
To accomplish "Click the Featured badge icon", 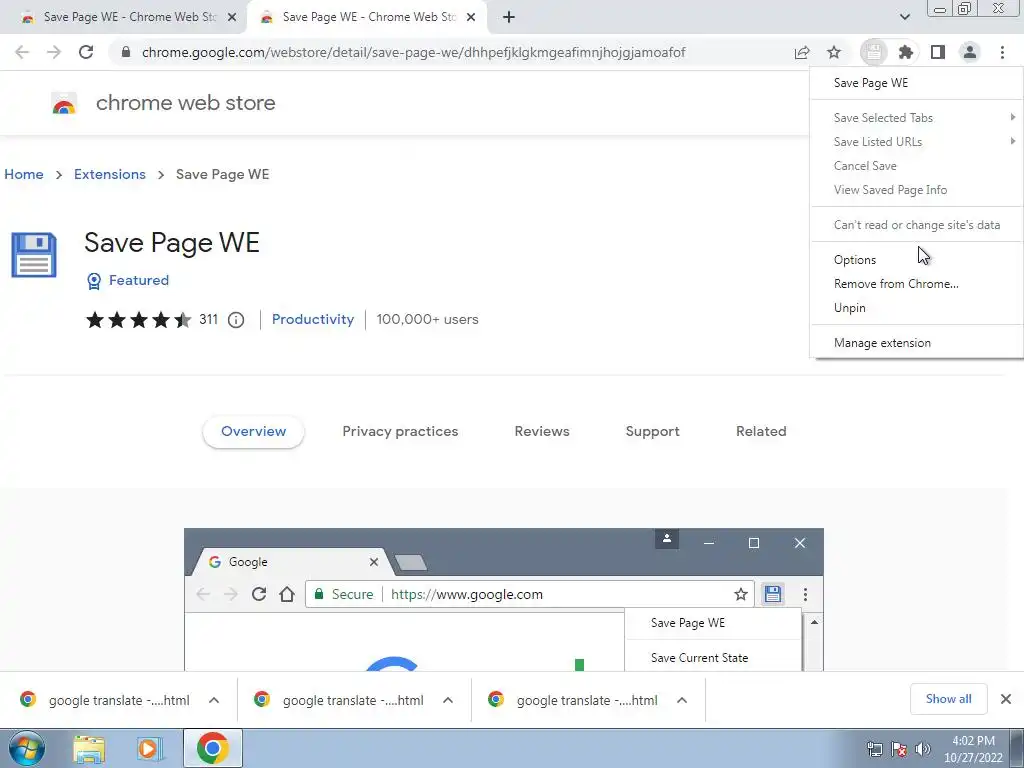I will point(94,281).
